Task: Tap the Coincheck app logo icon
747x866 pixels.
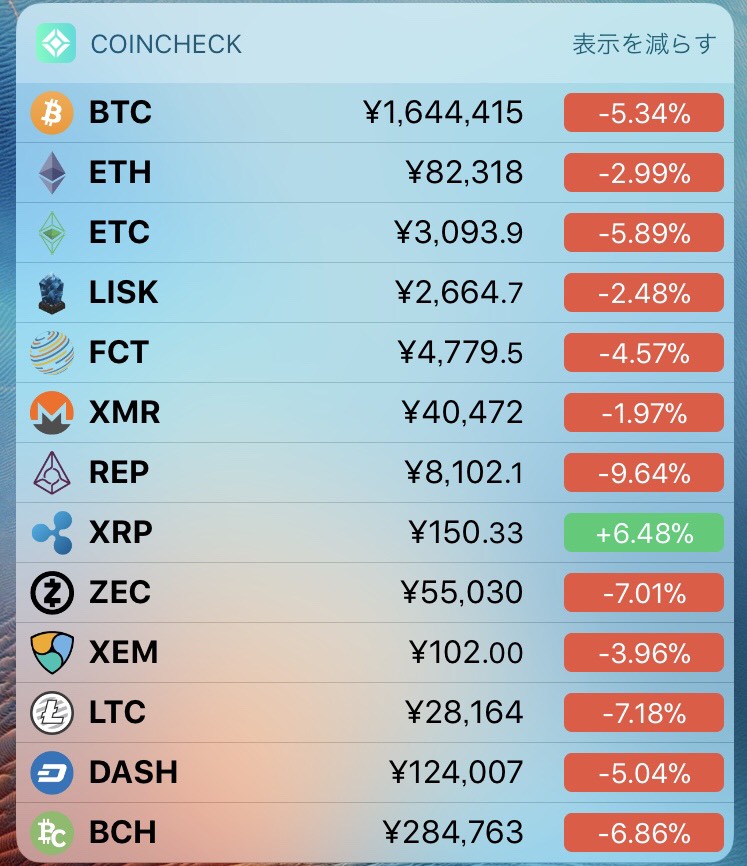Action: (56, 43)
